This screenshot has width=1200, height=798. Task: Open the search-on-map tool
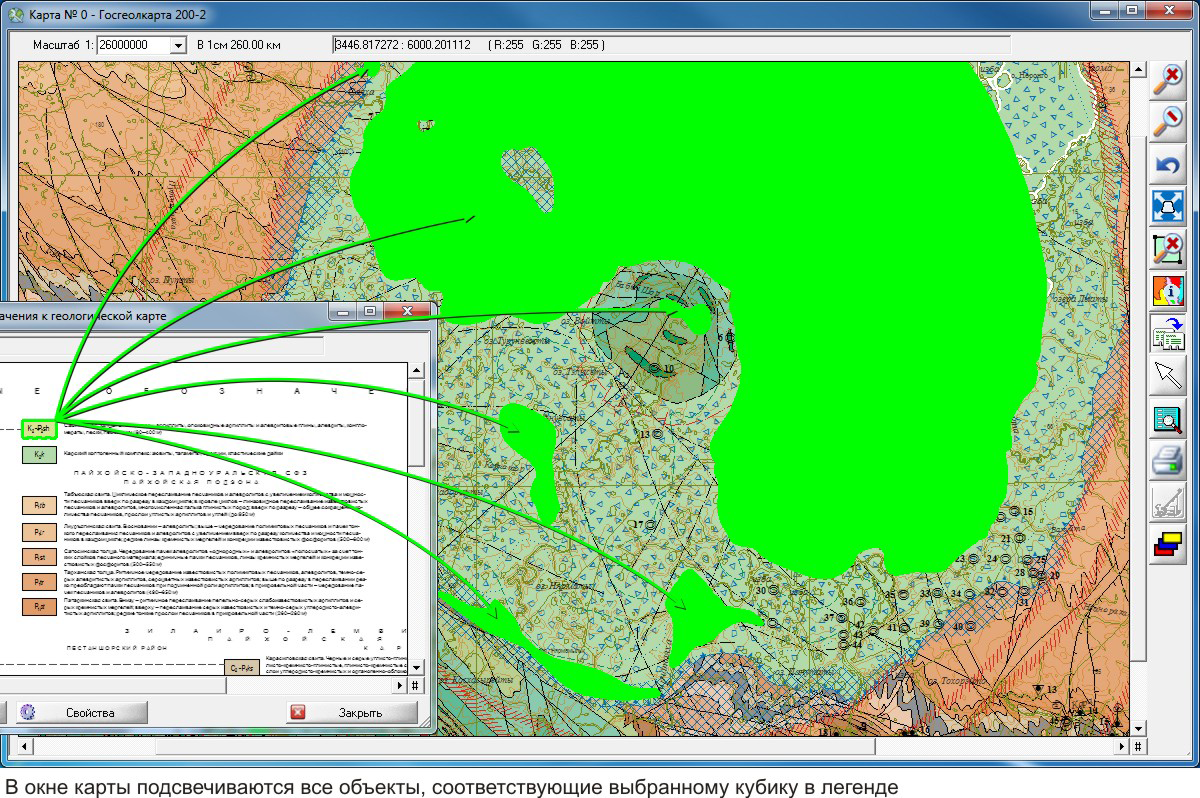[1167, 420]
